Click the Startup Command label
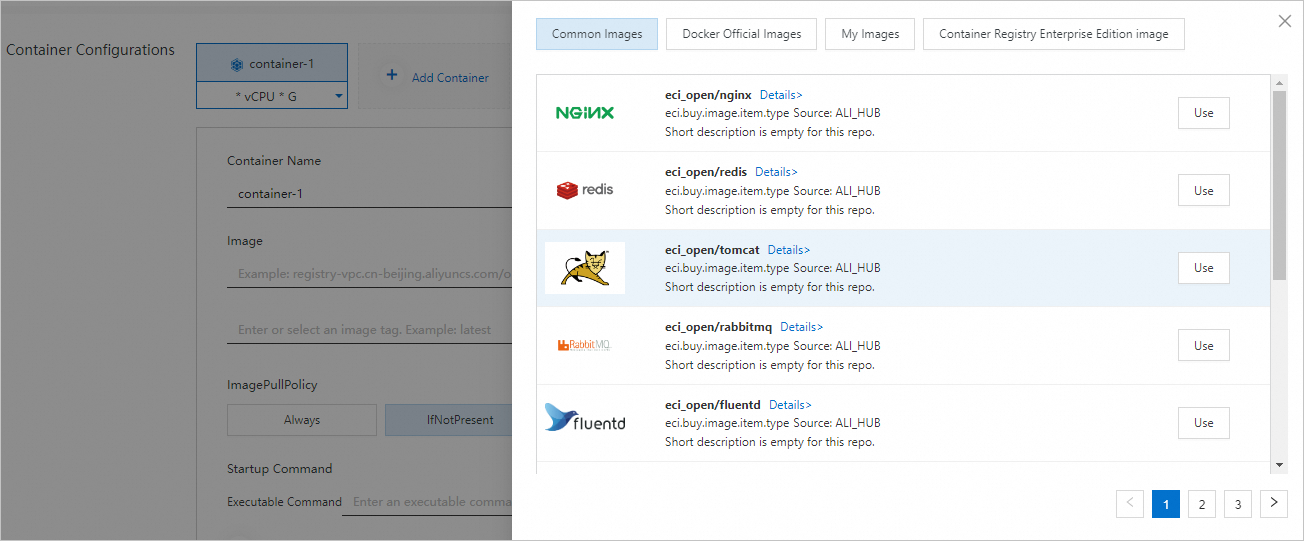 click(x=280, y=468)
